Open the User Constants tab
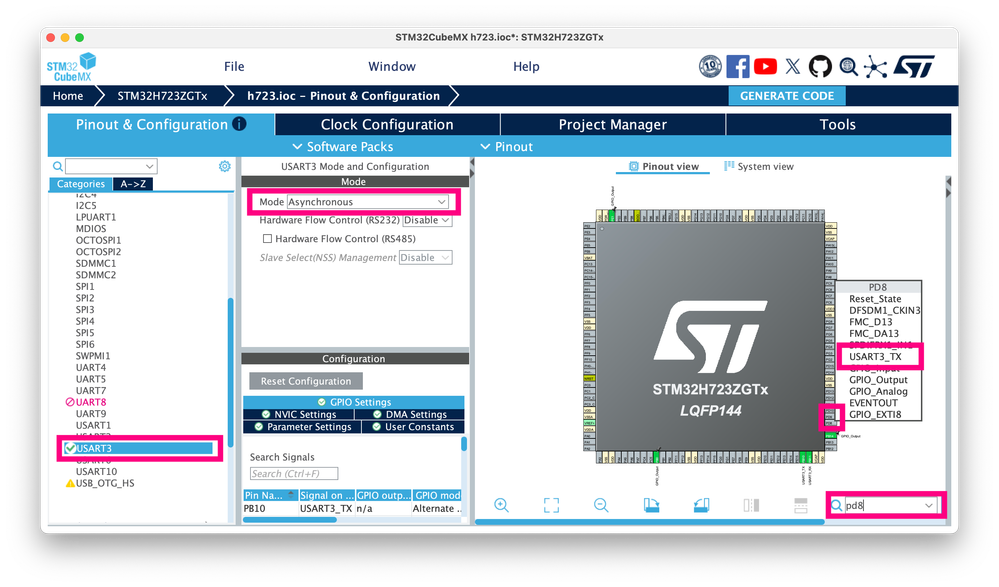 [x=413, y=427]
